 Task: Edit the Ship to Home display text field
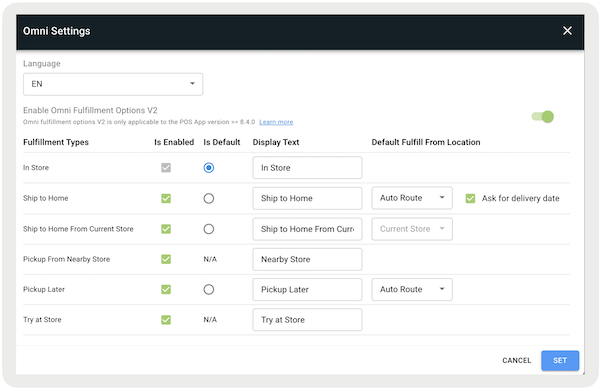pyautogui.click(x=307, y=198)
